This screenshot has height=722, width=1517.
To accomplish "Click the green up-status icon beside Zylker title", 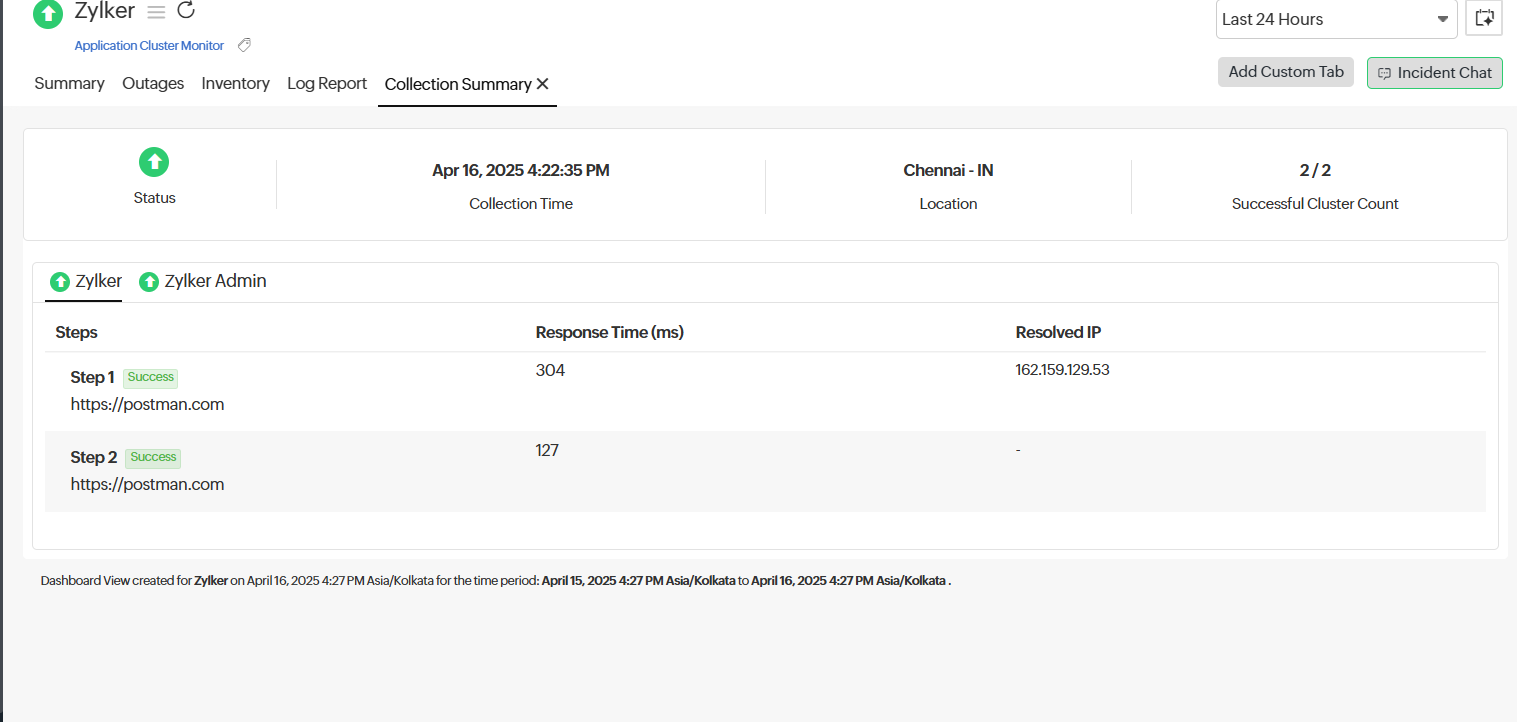I will (48, 13).
